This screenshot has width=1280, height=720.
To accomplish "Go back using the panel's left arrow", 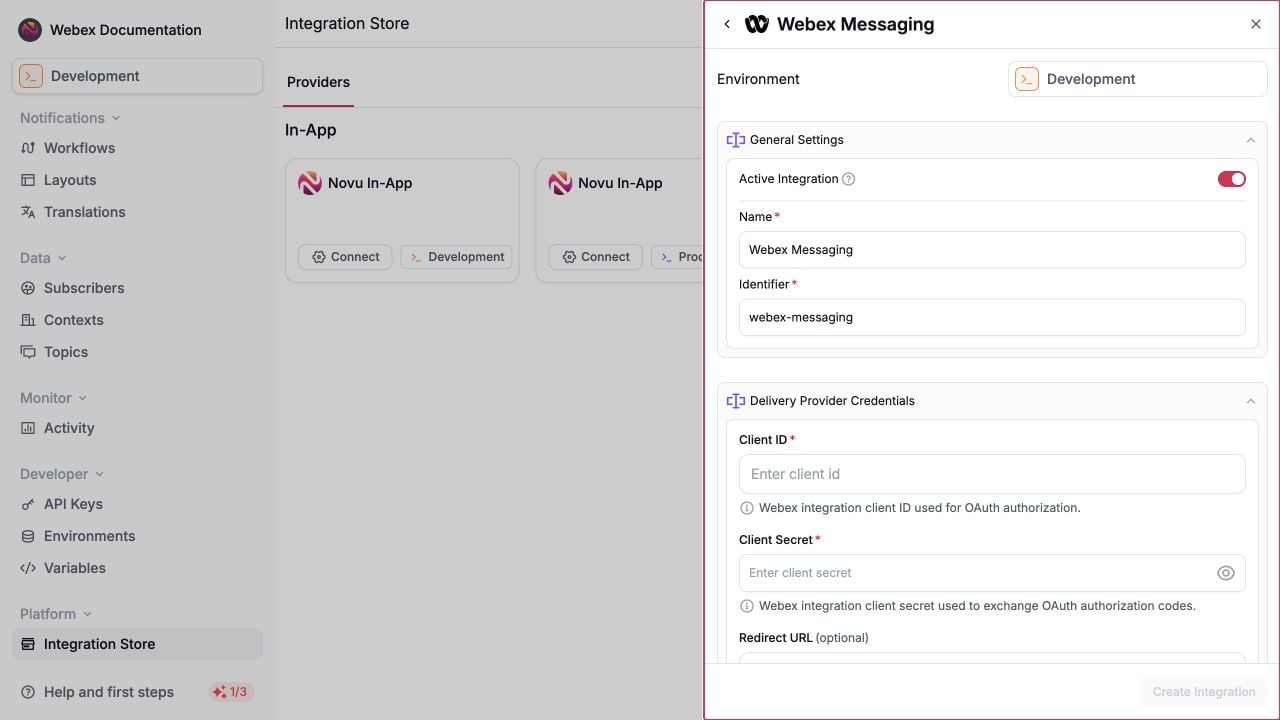I will (x=727, y=24).
